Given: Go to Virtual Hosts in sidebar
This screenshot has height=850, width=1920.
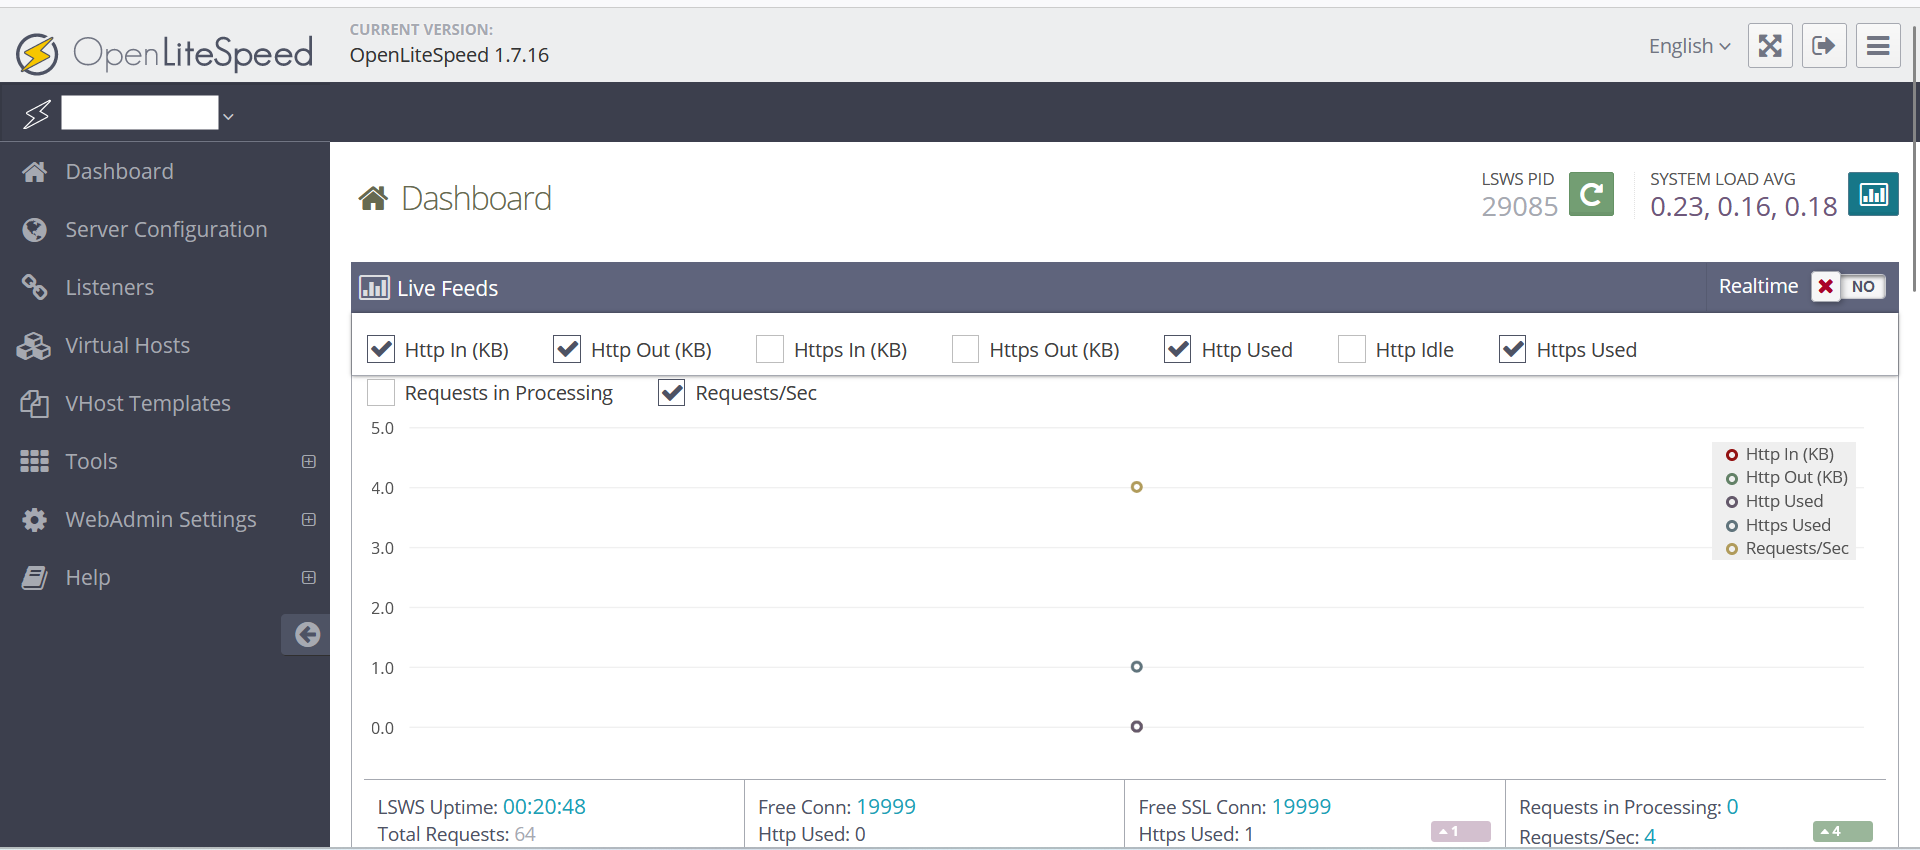Looking at the screenshot, I should 127,346.
